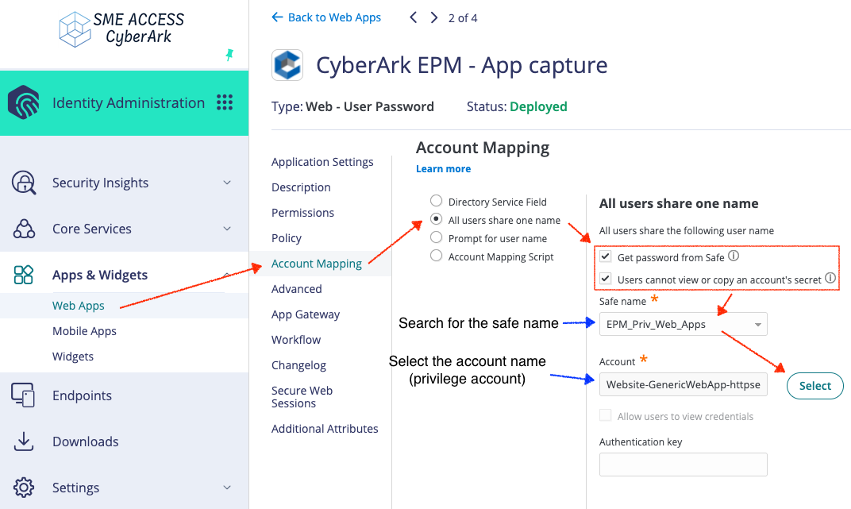
Task: Open Downloads in the sidebar
Action: (x=85, y=442)
